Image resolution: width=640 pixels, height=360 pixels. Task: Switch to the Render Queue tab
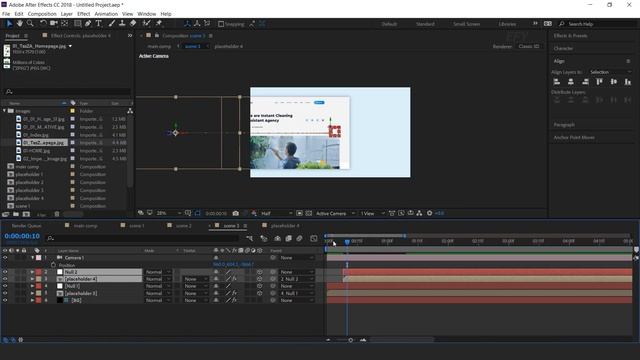(x=27, y=226)
